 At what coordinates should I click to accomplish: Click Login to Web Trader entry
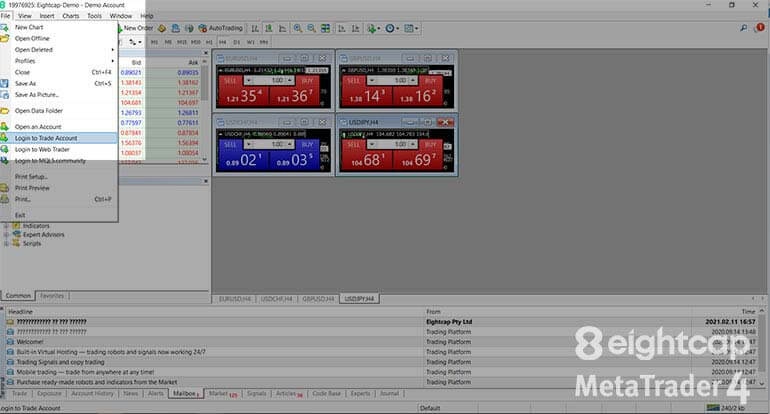[59, 149]
